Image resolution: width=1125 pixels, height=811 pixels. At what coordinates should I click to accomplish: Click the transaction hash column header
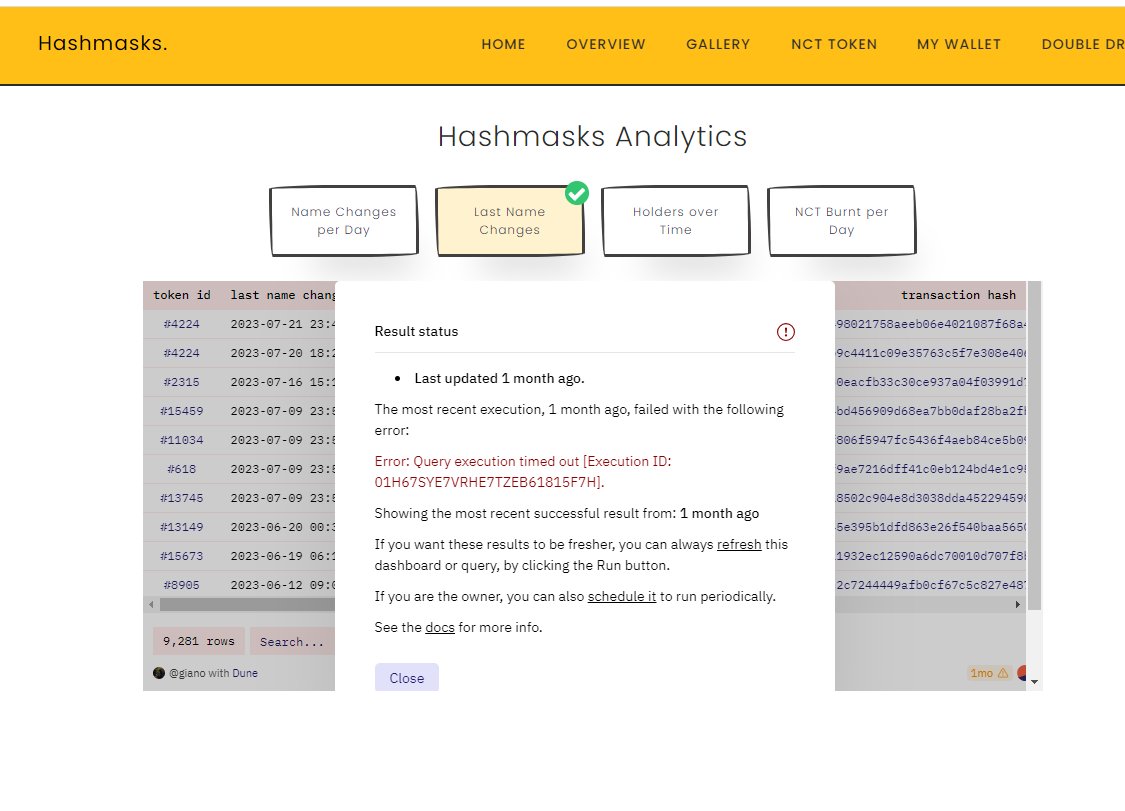958,295
